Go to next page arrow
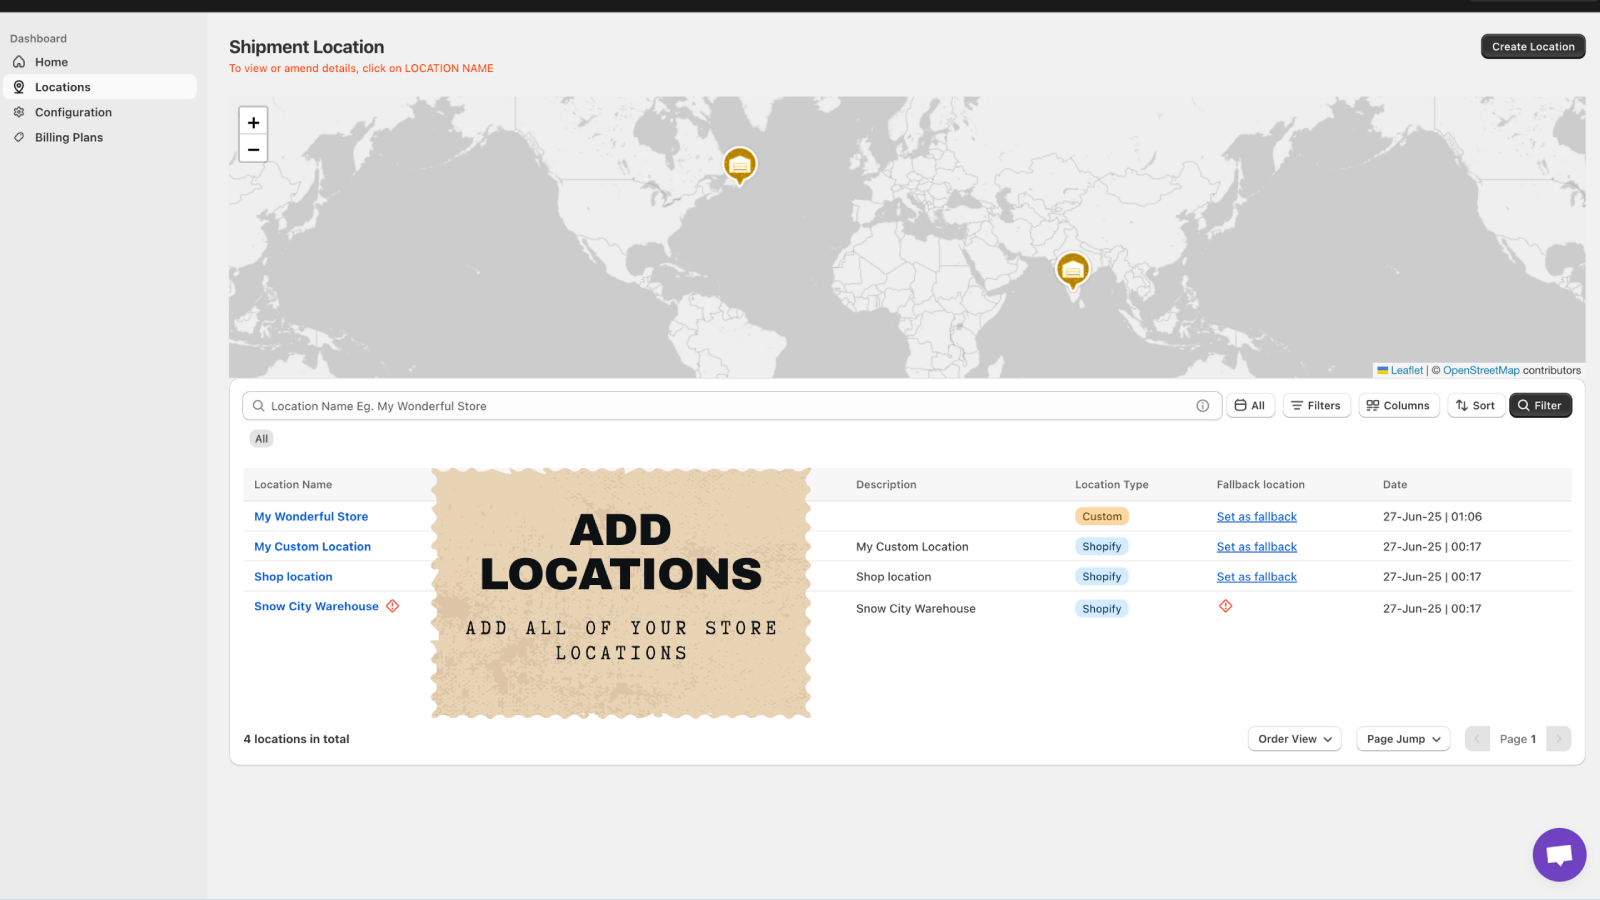Screen dimensions: 1600x900 (x=1558, y=739)
